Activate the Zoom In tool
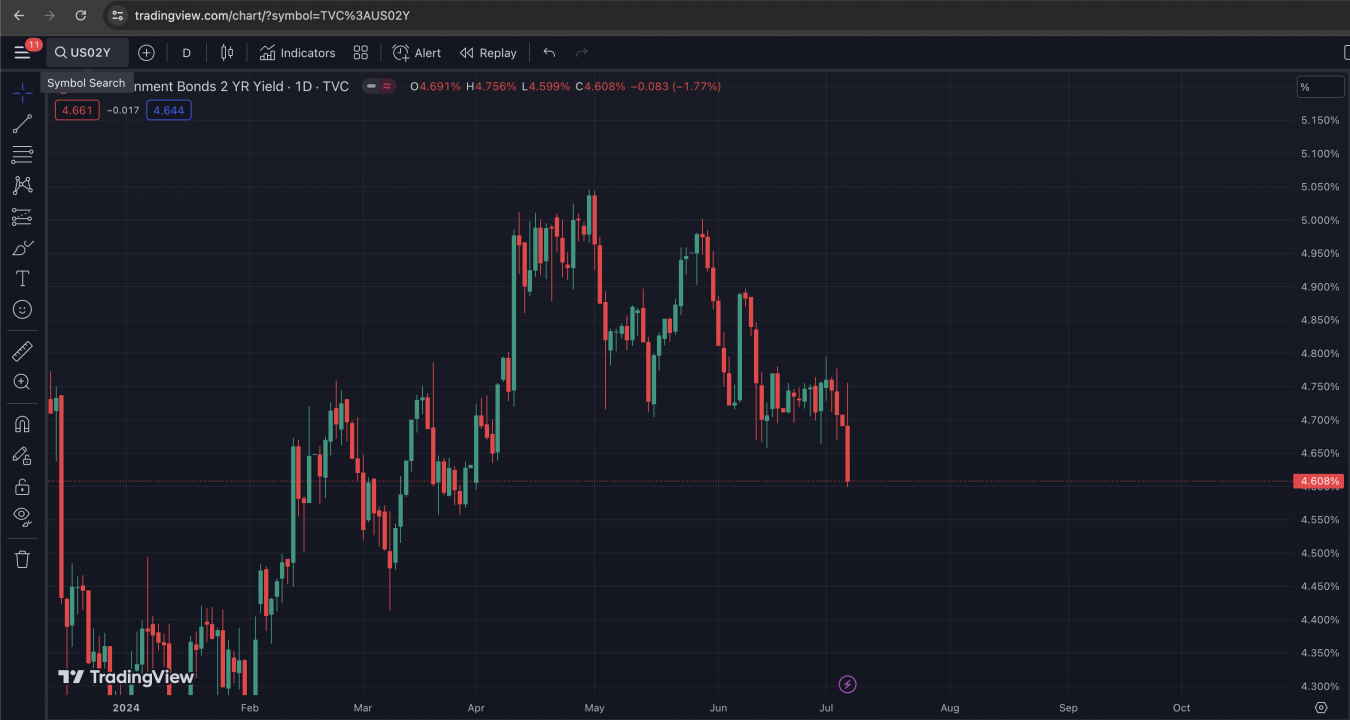The width and height of the screenshot is (1350, 720). 22,382
